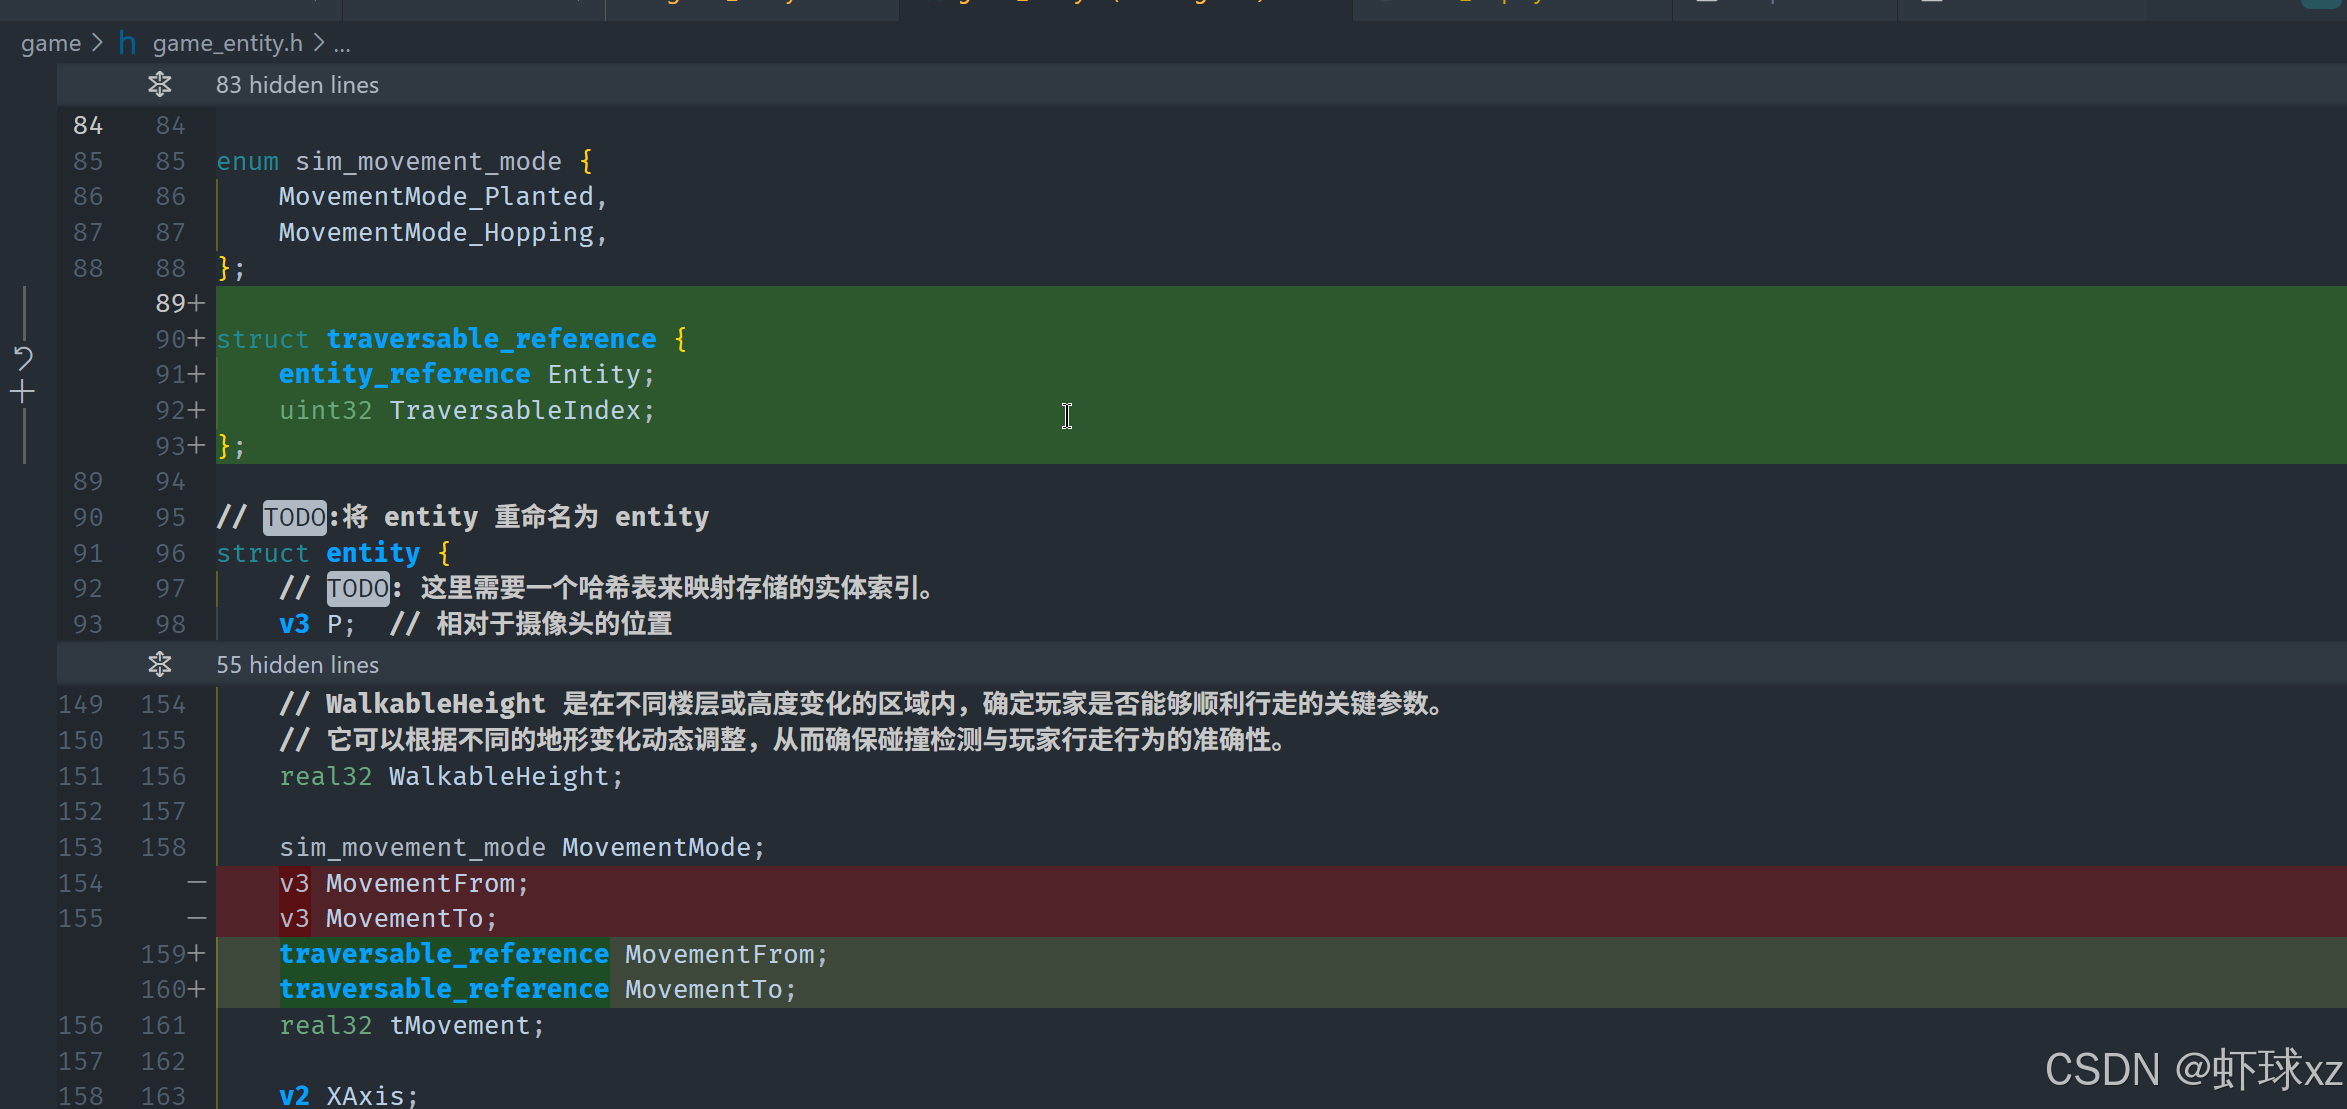The width and height of the screenshot is (2347, 1109).
Task: Click the traversable_reference struct name definition
Action: pos(491,339)
